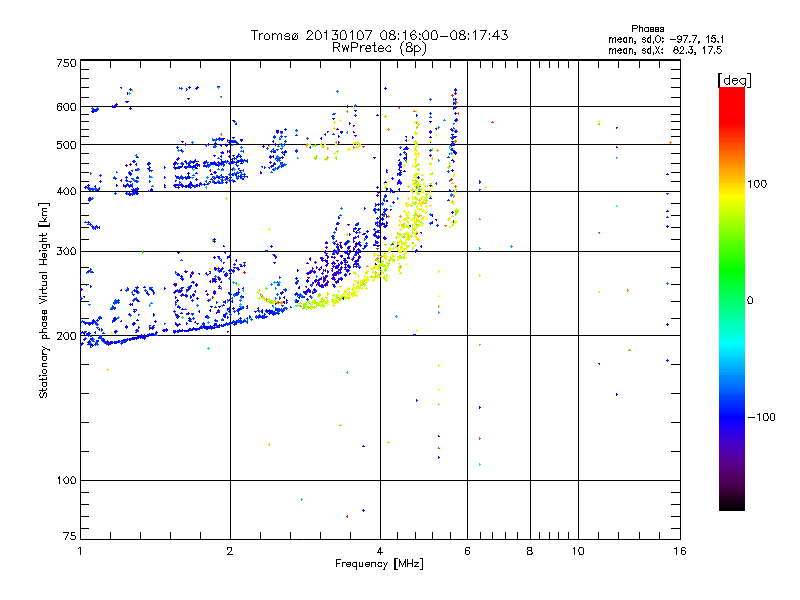Click the '[deg]' colorbar unit label
Viewport: 800px width, 600px height.
coord(734,80)
